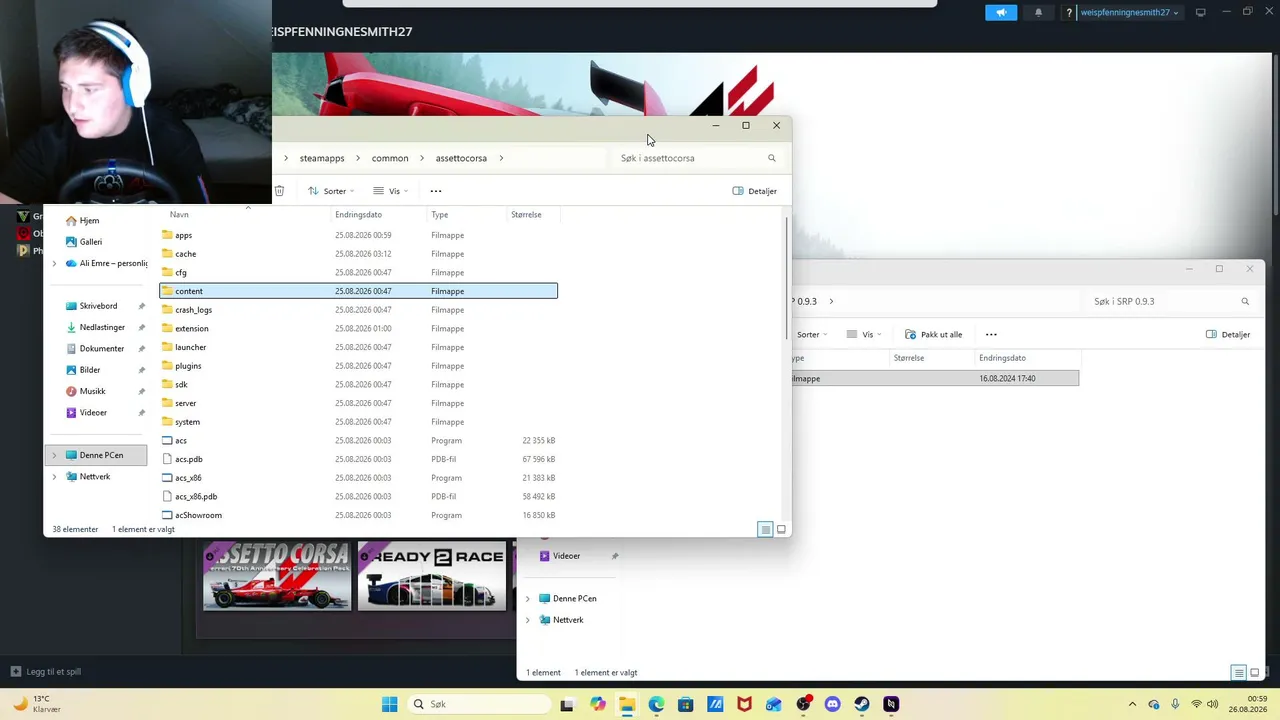Open the cfg folder
Image resolution: width=1280 pixels, height=720 pixels.
358,272
